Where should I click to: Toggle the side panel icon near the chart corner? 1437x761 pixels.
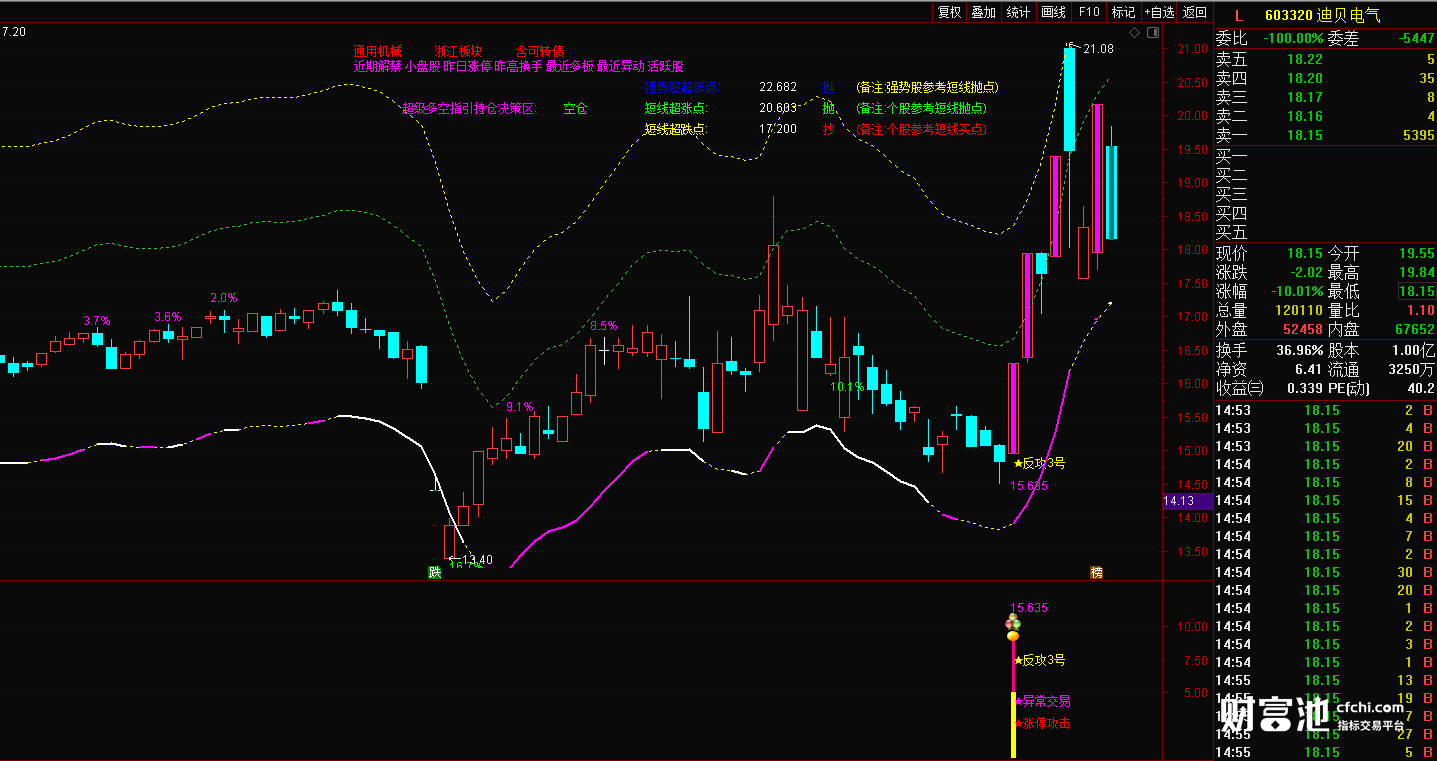coord(1154,33)
